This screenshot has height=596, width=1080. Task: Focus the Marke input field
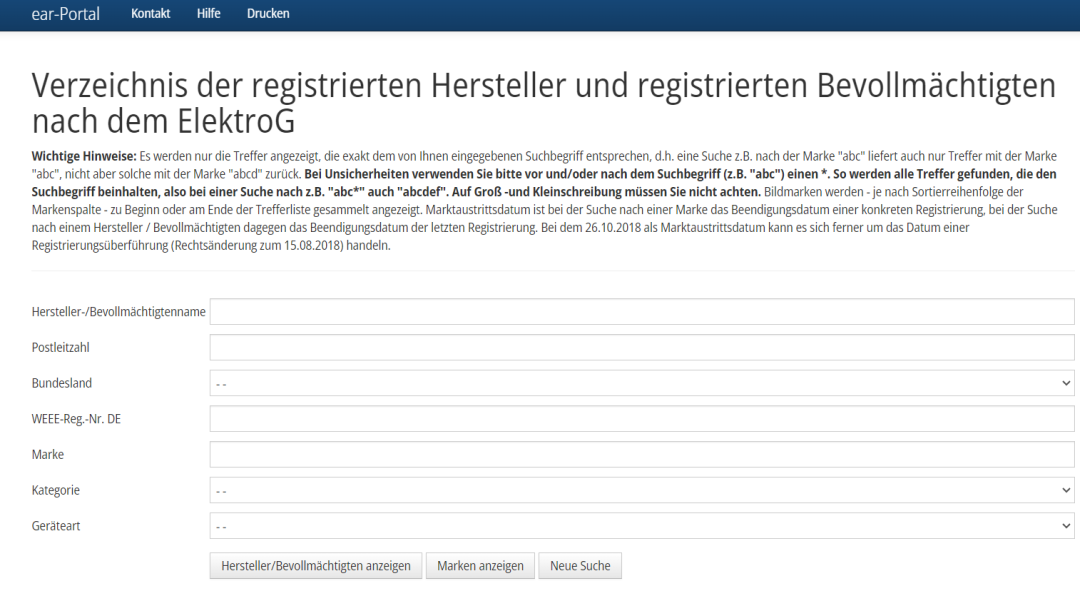[642, 455]
